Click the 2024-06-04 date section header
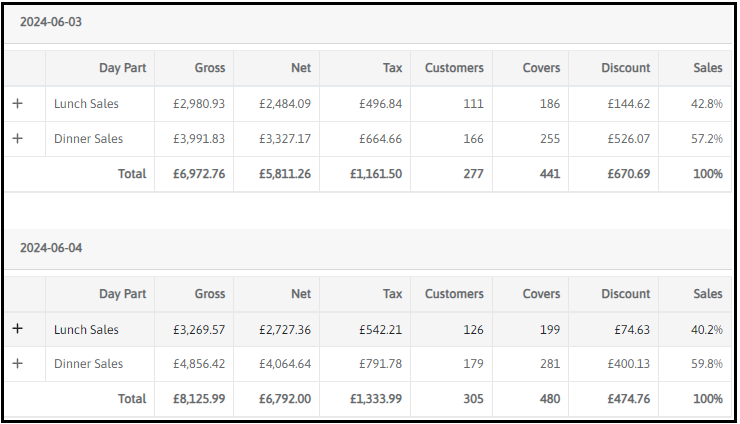740x424 pixels. coord(51,247)
